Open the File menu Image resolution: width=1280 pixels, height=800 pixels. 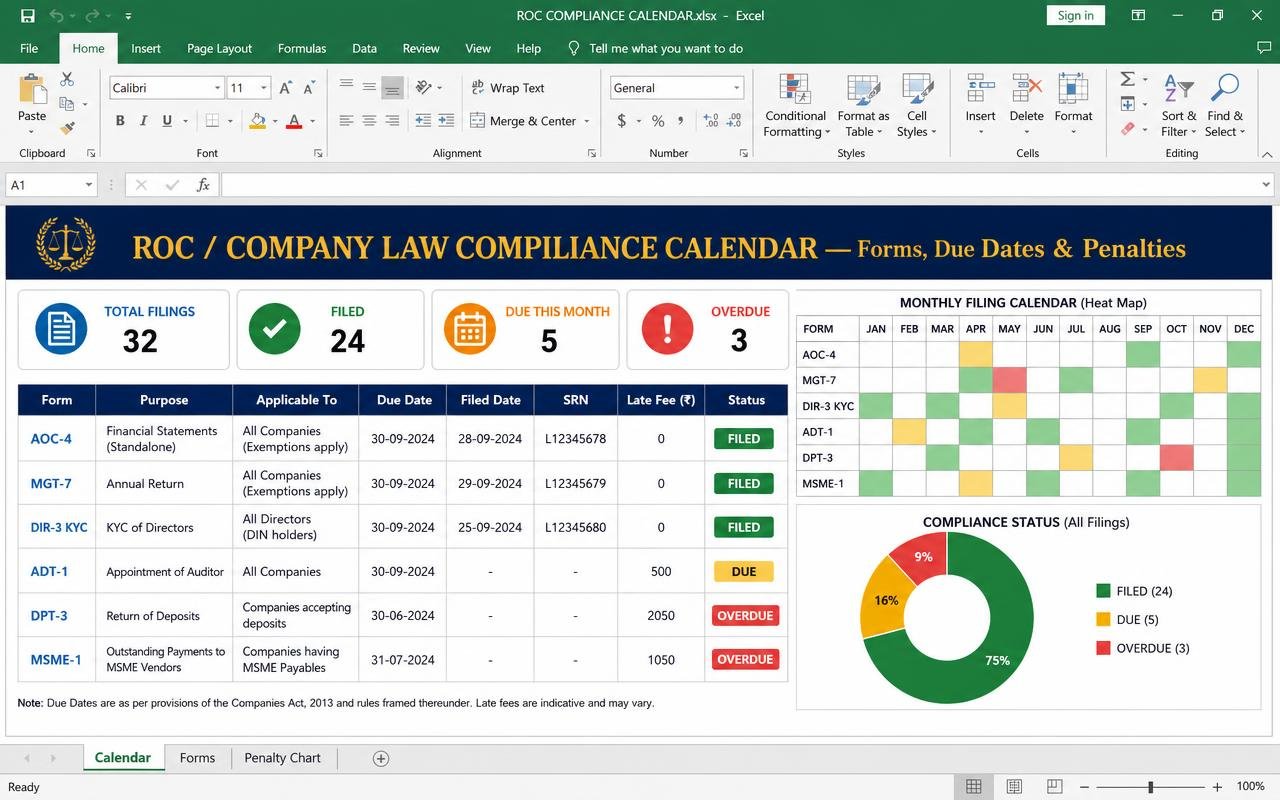point(29,48)
